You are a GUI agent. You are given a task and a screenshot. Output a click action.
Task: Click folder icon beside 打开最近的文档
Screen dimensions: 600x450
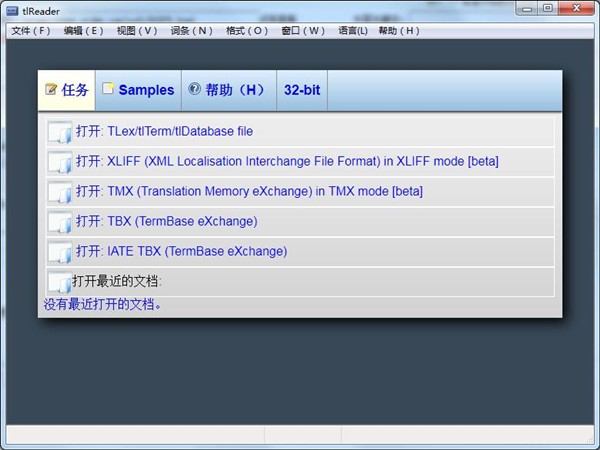tap(60, 282)
